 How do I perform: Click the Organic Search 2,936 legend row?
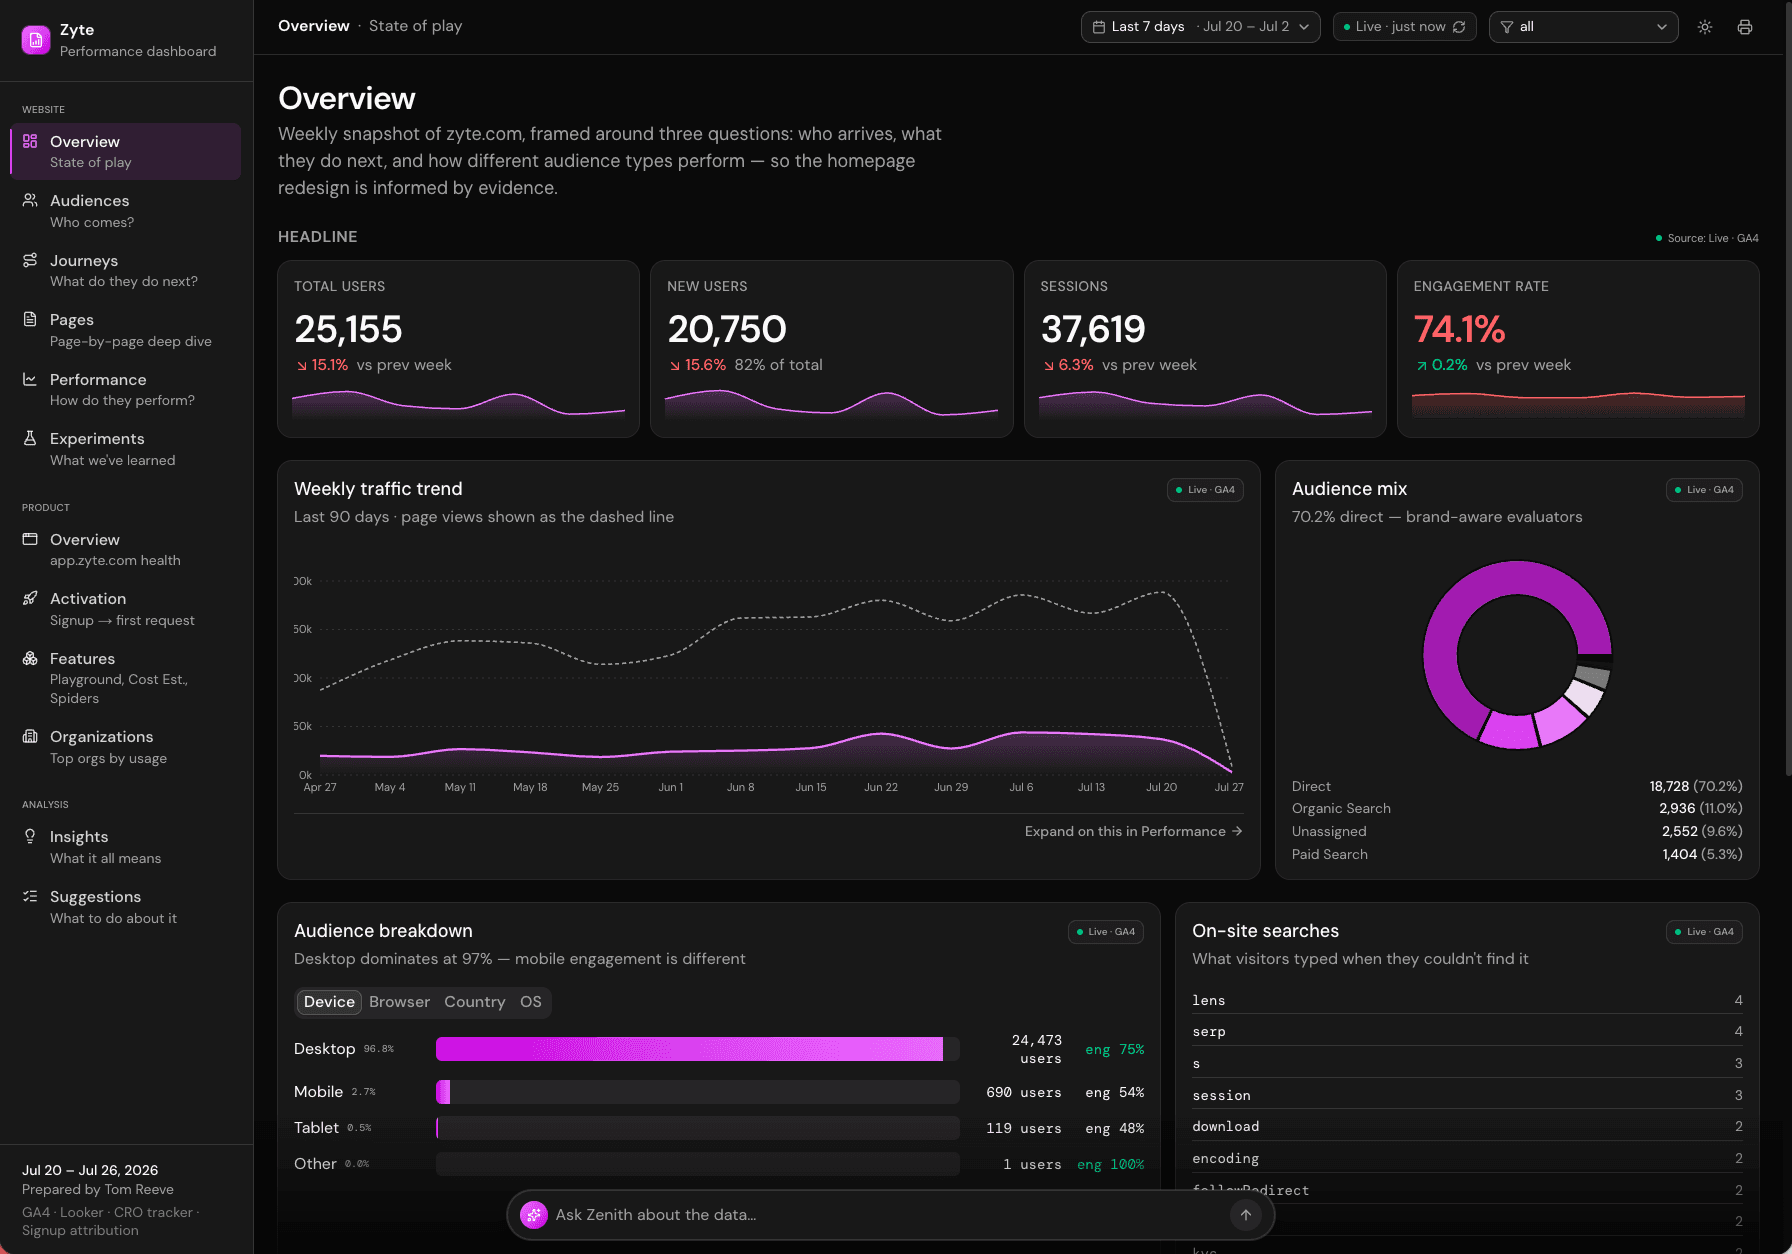(x=1517, y=808)
